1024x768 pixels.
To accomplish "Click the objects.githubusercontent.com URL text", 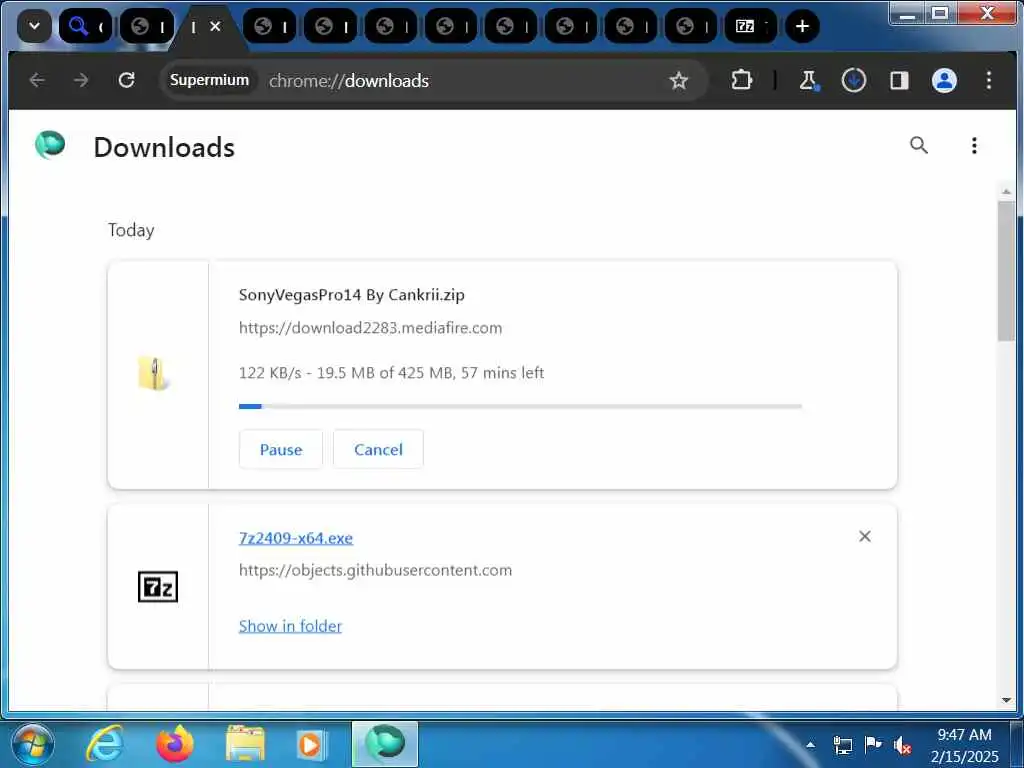I will 376,570.
